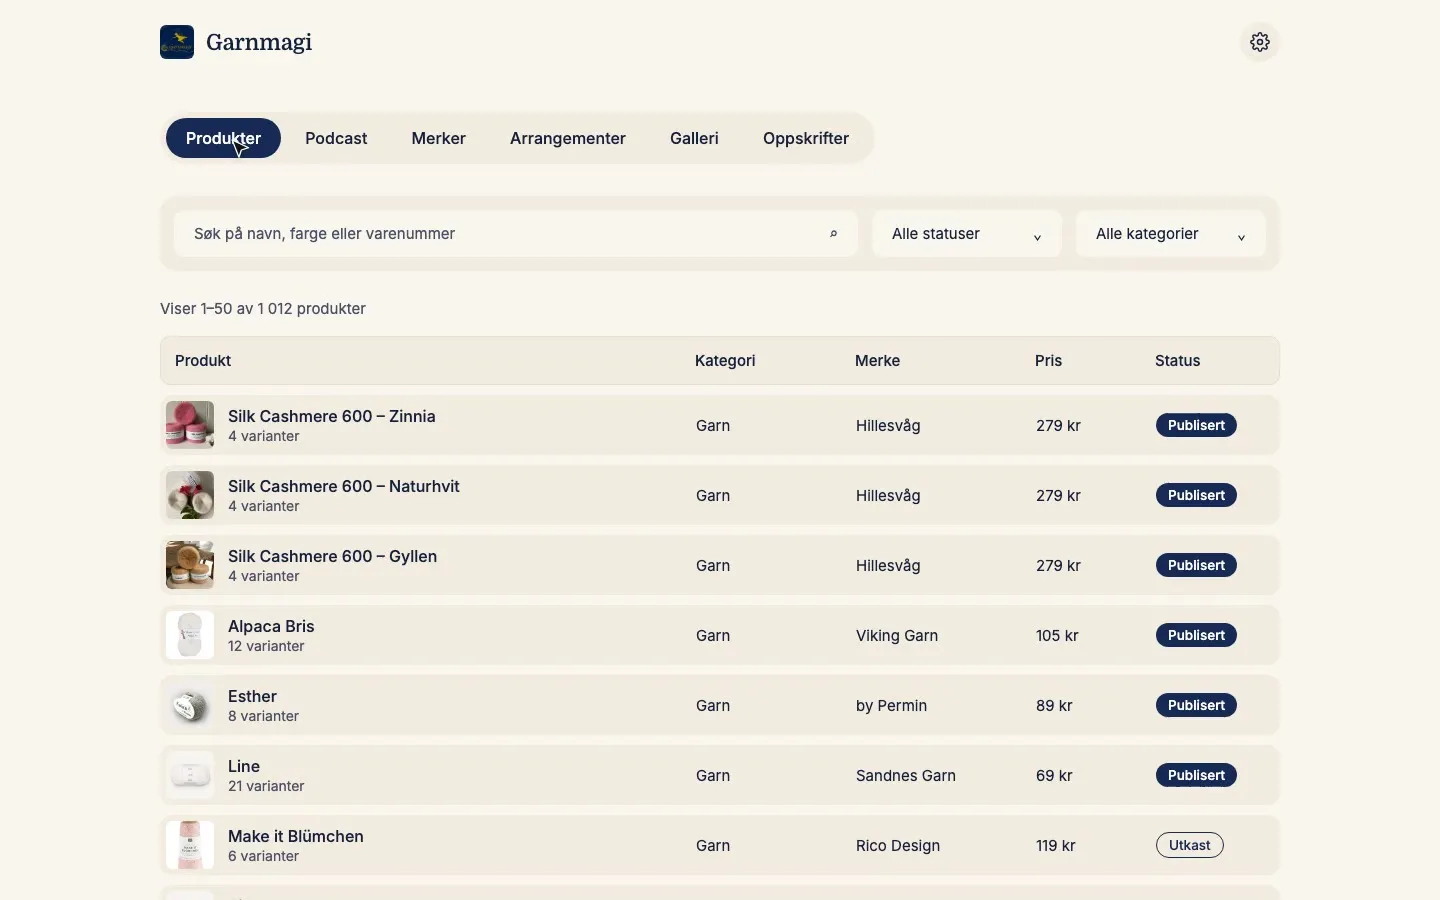Screen dimensions: 1440x900
Task: Click the Esther product thumbnail
Action: (190, 705)
